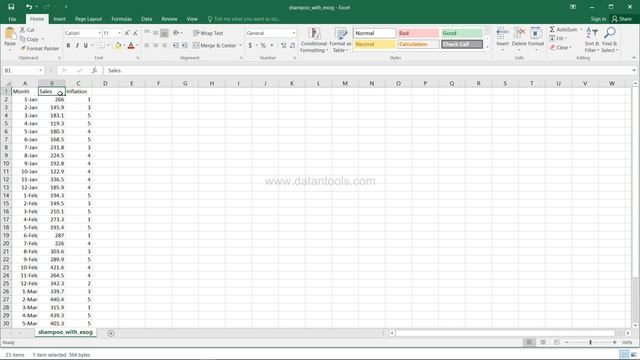Toggle Wrap Text
This screenshot has width=640, height=360.
[x=208, y=33]
